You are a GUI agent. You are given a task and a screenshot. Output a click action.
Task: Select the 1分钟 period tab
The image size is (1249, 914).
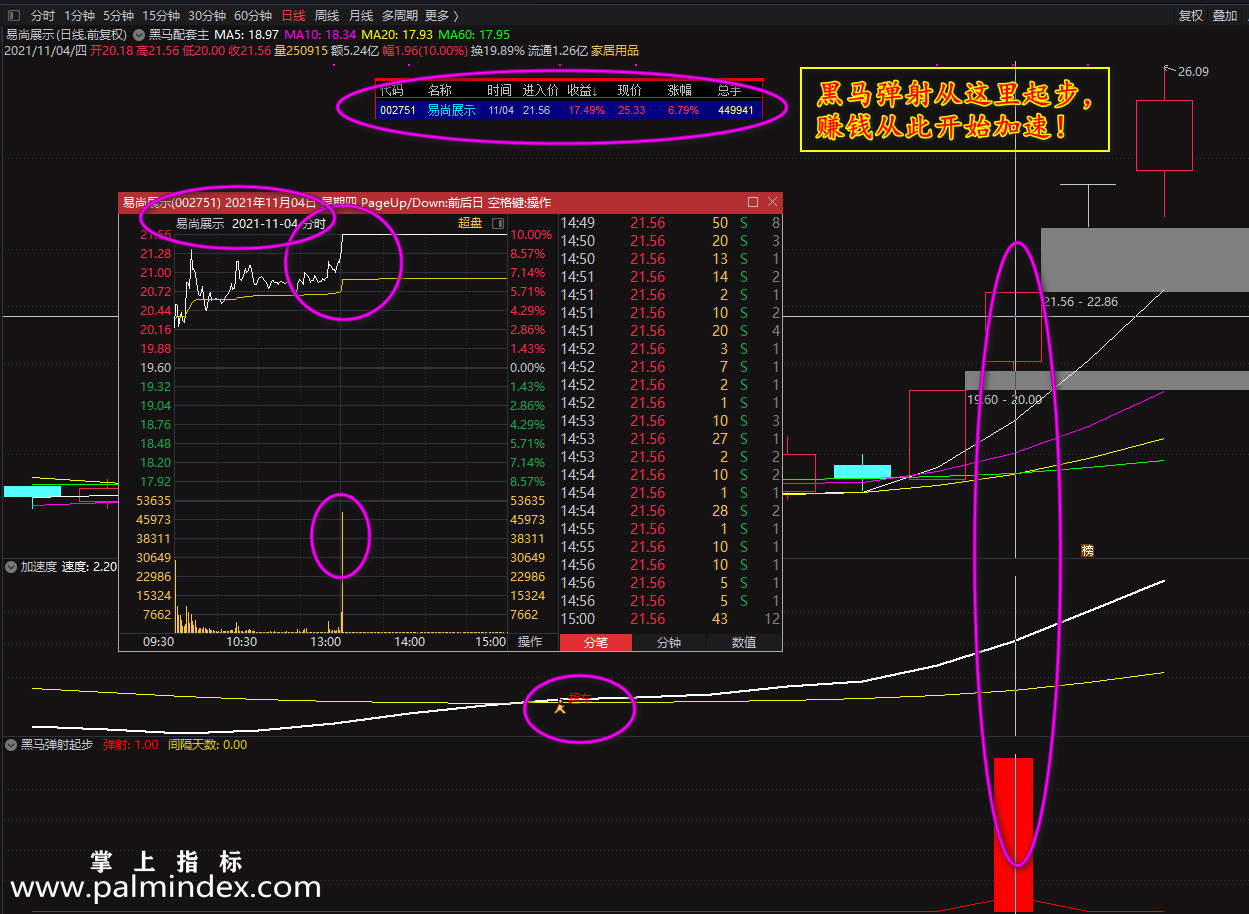(79, 16)
